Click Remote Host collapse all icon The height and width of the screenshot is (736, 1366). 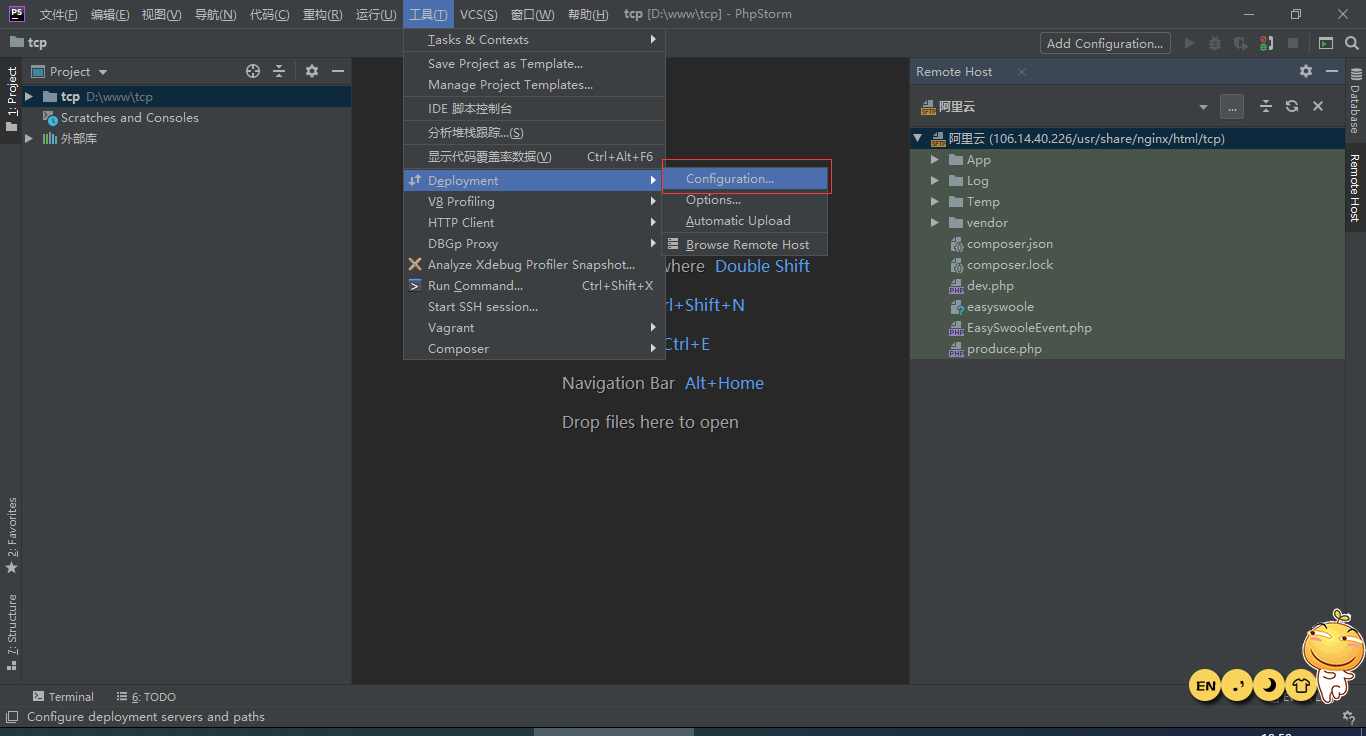tap(1265, 106)
